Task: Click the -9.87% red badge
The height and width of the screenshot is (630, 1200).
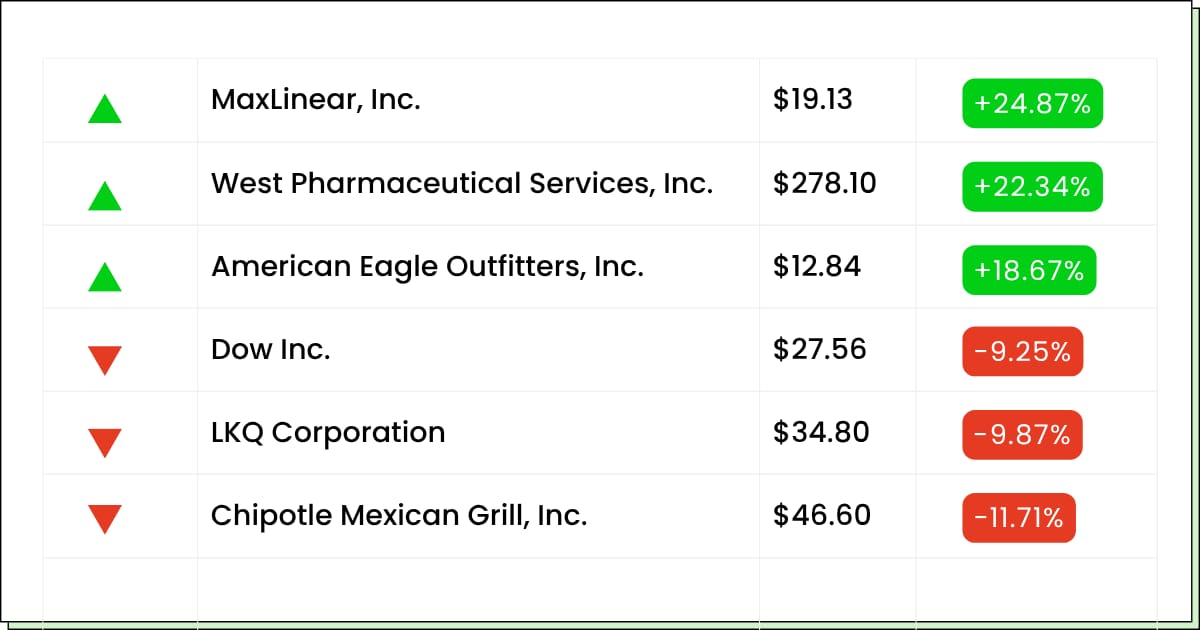Action: tap(1022, 435)
